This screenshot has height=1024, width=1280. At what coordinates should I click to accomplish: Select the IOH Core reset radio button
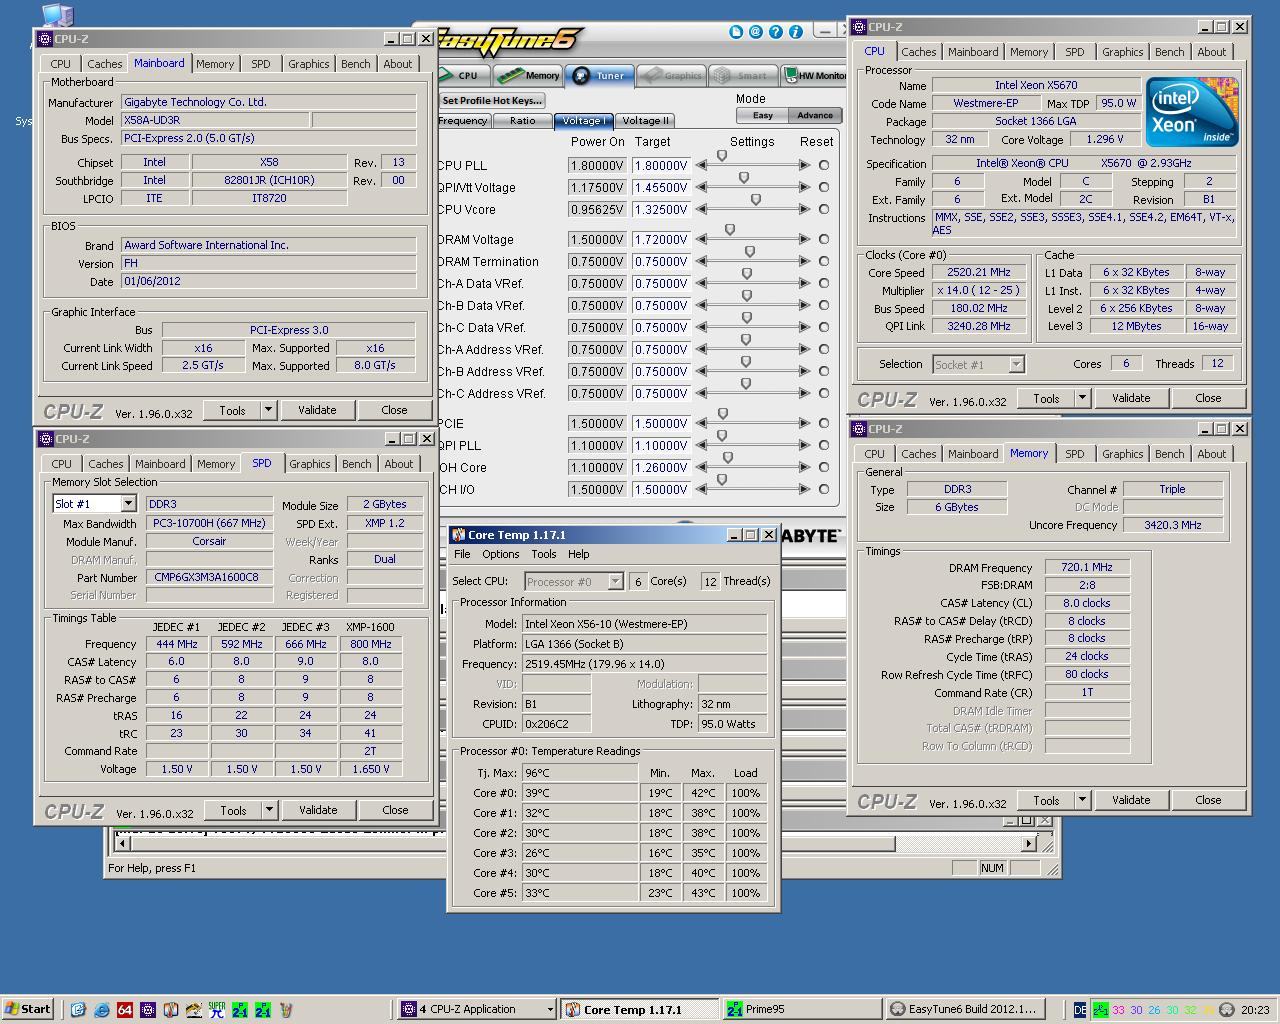824,468
